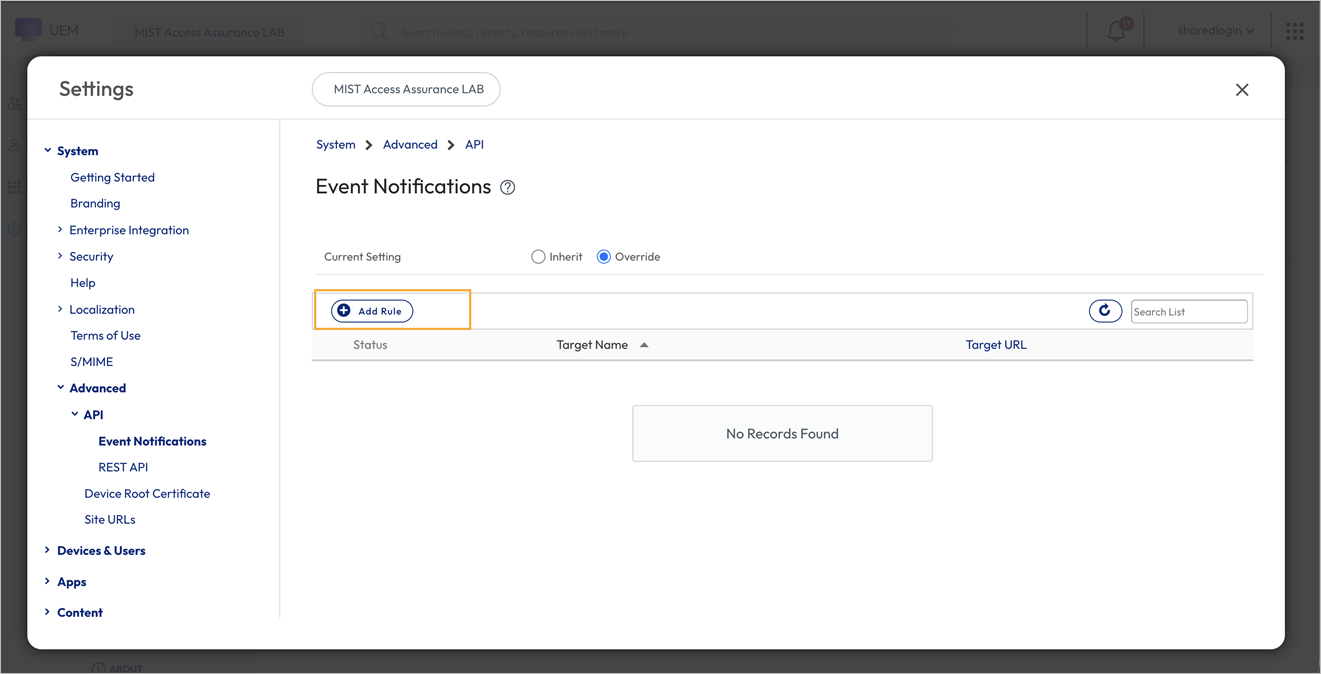Select the Inherit radio button
1321x674 pixels.
coord(538,257)
